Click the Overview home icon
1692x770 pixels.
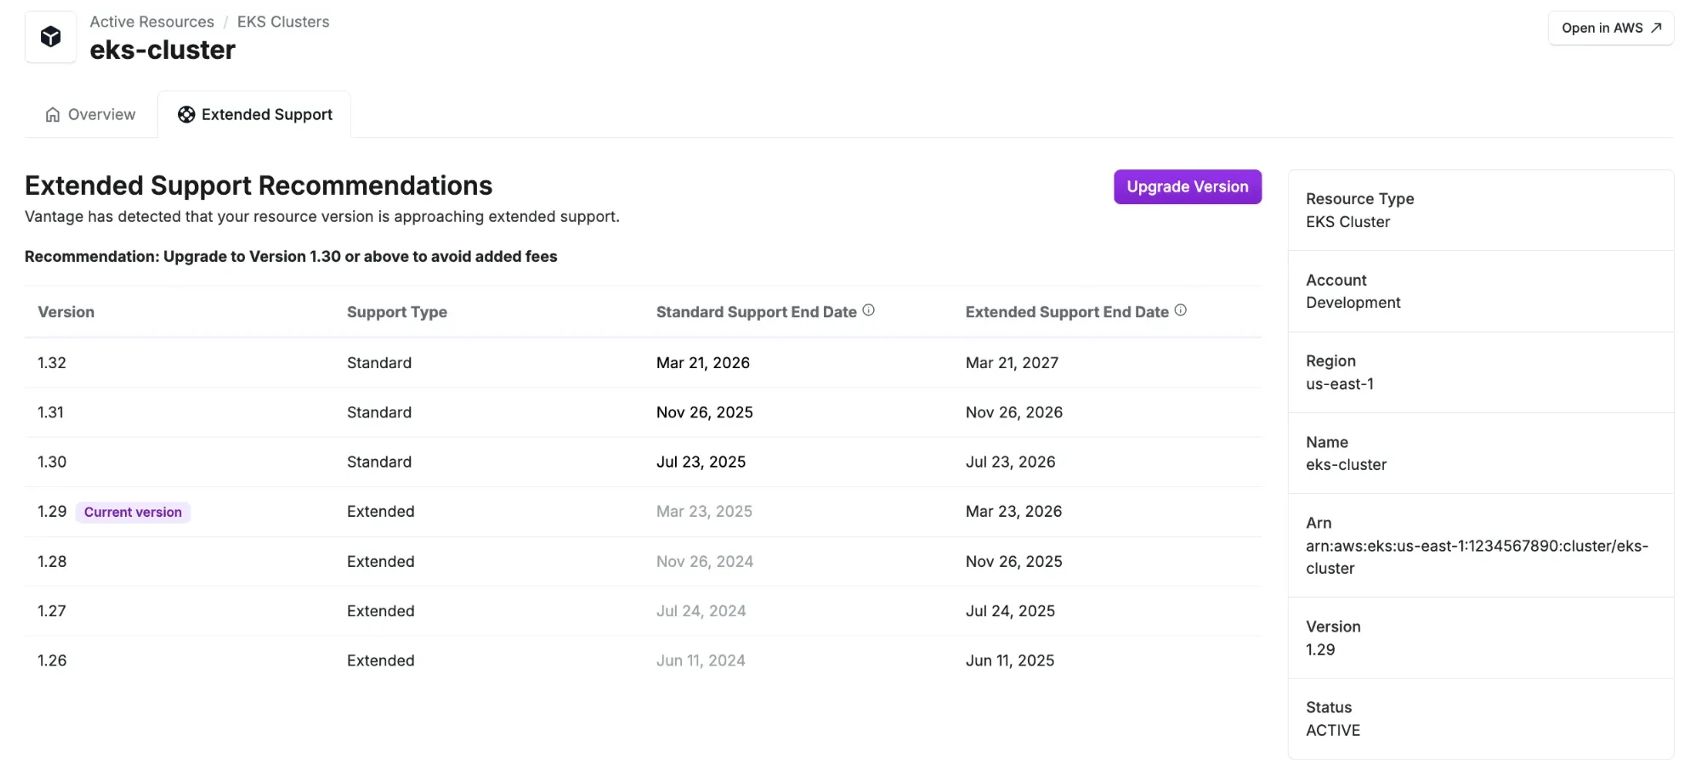(x=53, y=115)
